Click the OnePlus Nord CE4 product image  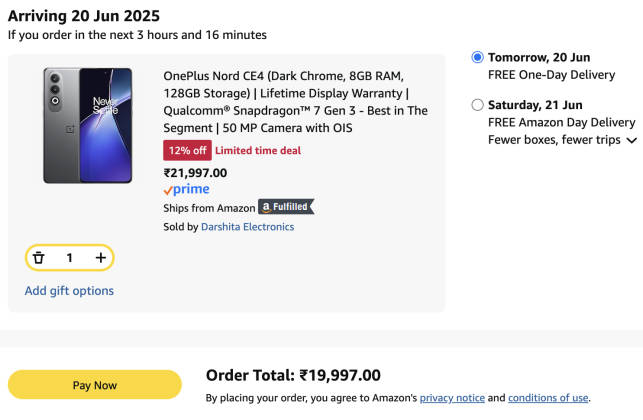[87, 125]
